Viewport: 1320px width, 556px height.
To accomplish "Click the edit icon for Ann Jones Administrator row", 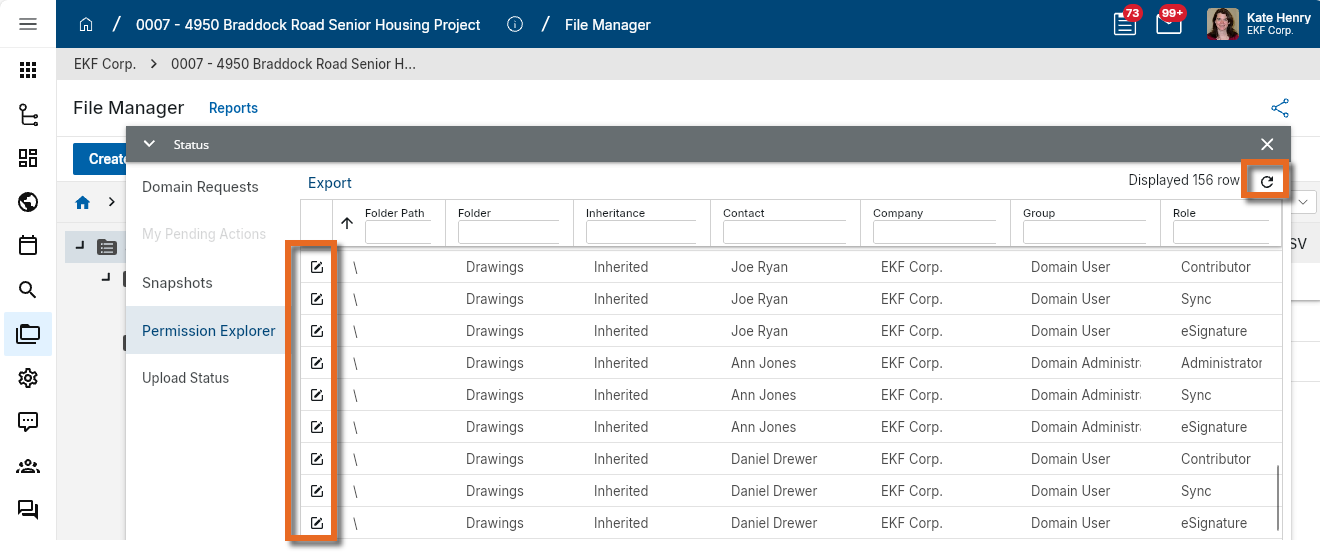I will pyautogui.click(x=317, y=363).
